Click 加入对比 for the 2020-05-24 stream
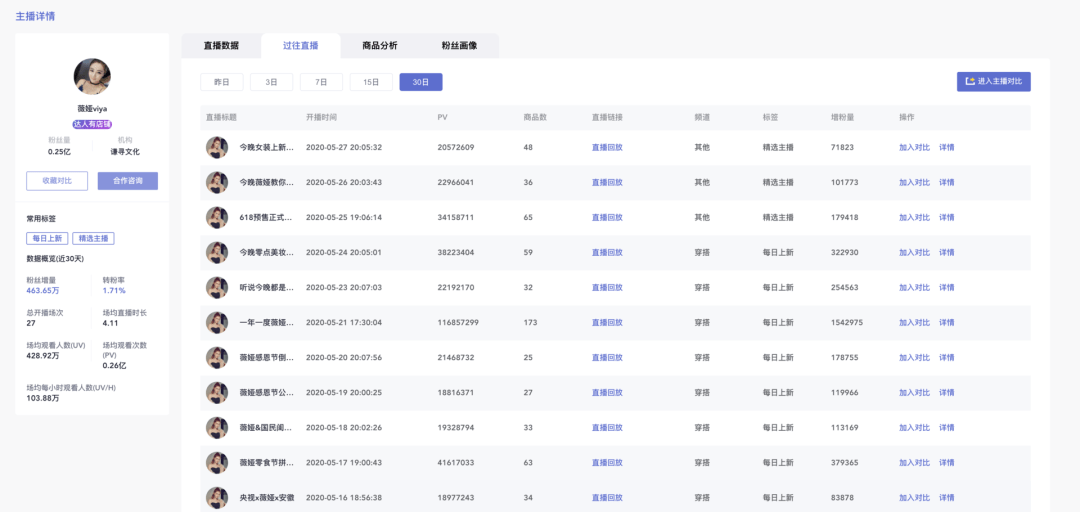Viewport: 1080px width, 512px height. 914,253
